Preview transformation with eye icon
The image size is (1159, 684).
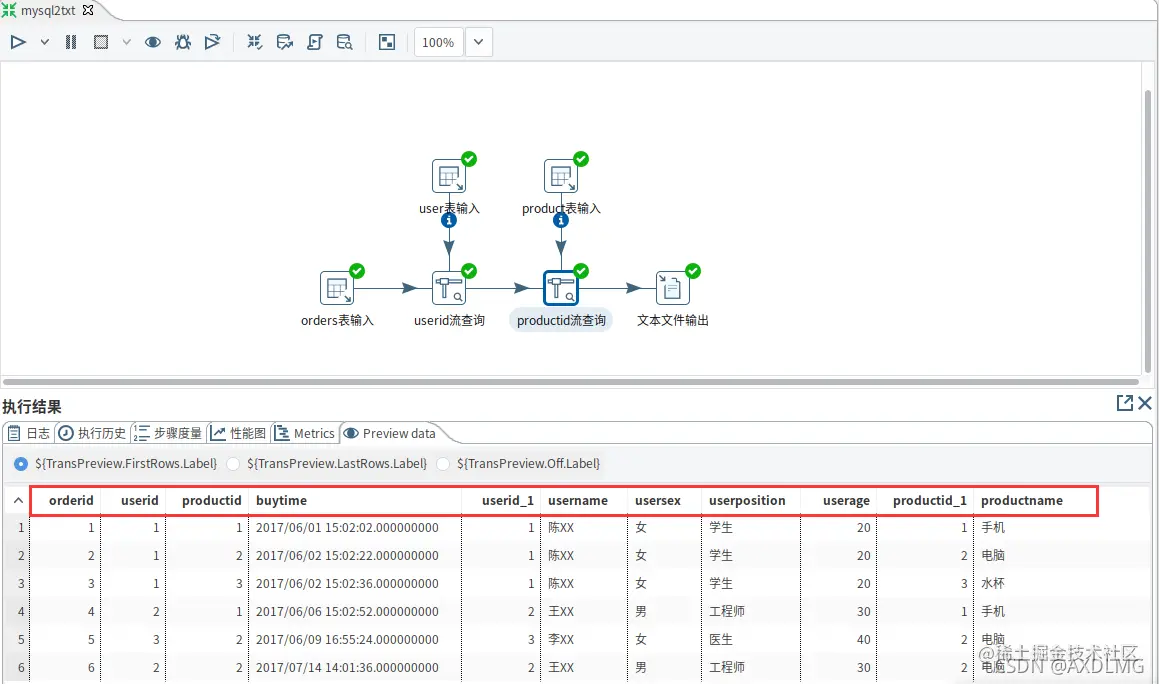pos(153,42)
